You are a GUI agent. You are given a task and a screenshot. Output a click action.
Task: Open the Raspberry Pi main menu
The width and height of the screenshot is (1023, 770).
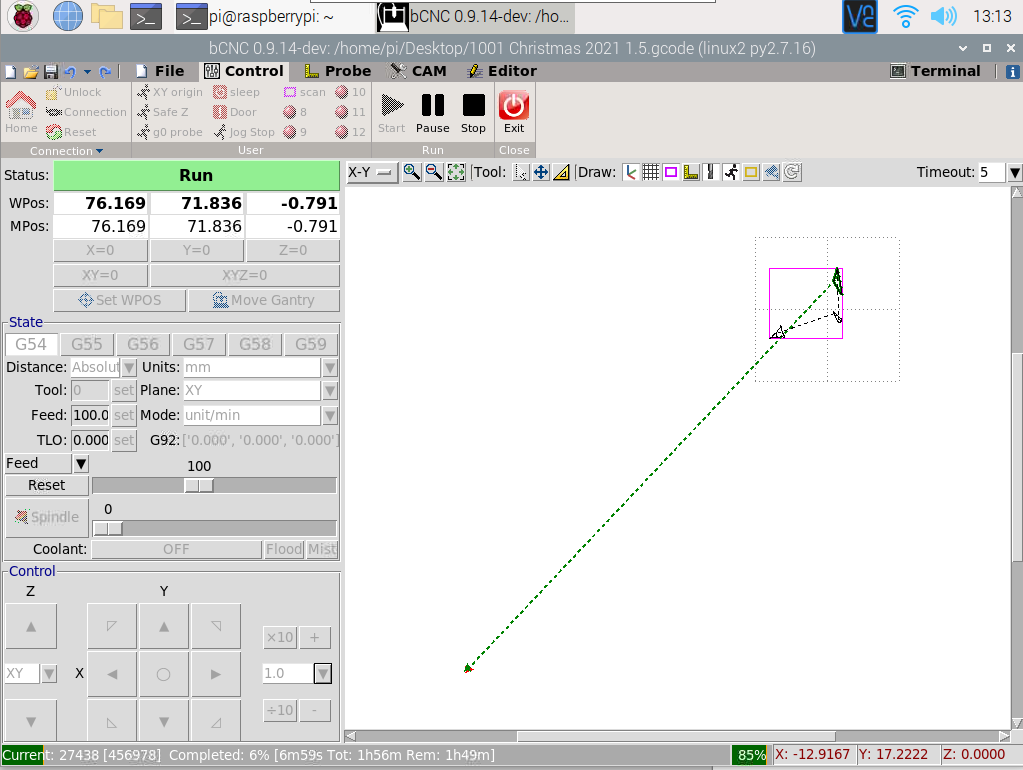[x=22, y=16]
